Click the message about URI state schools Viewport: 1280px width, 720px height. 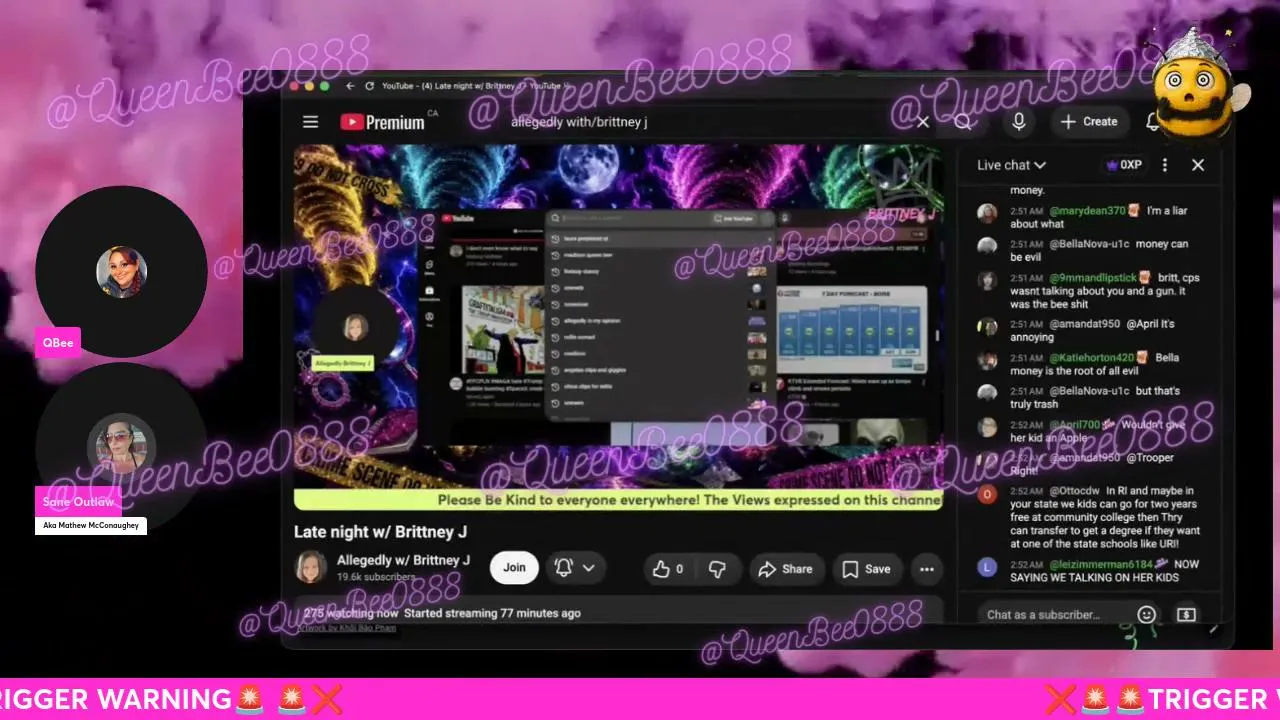[x=1105, y=517]
